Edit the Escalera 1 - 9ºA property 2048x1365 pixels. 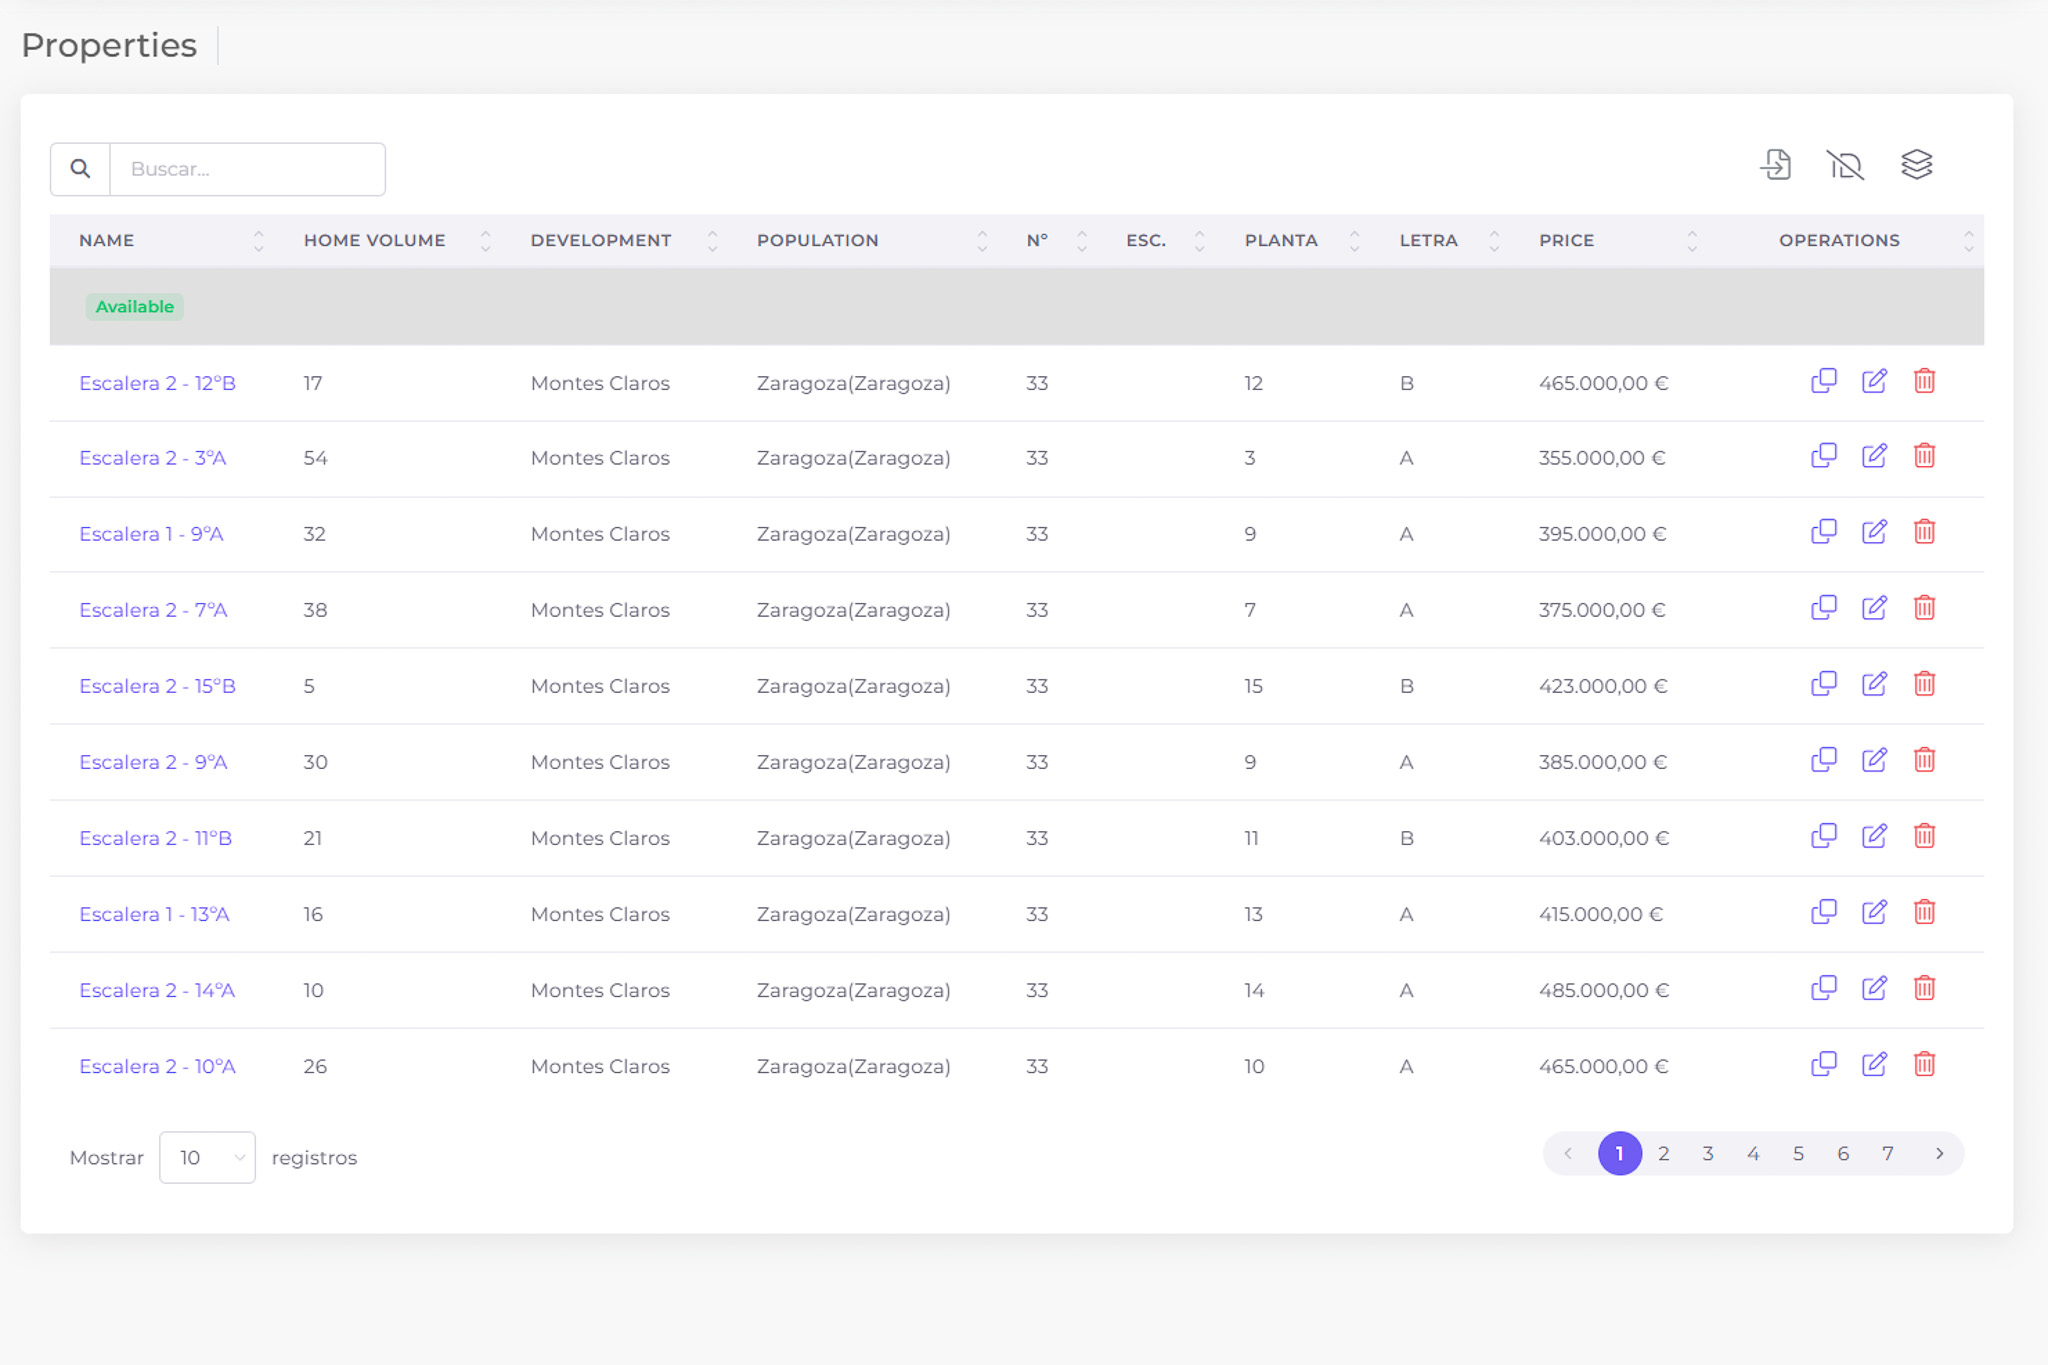click(1874, 532)
